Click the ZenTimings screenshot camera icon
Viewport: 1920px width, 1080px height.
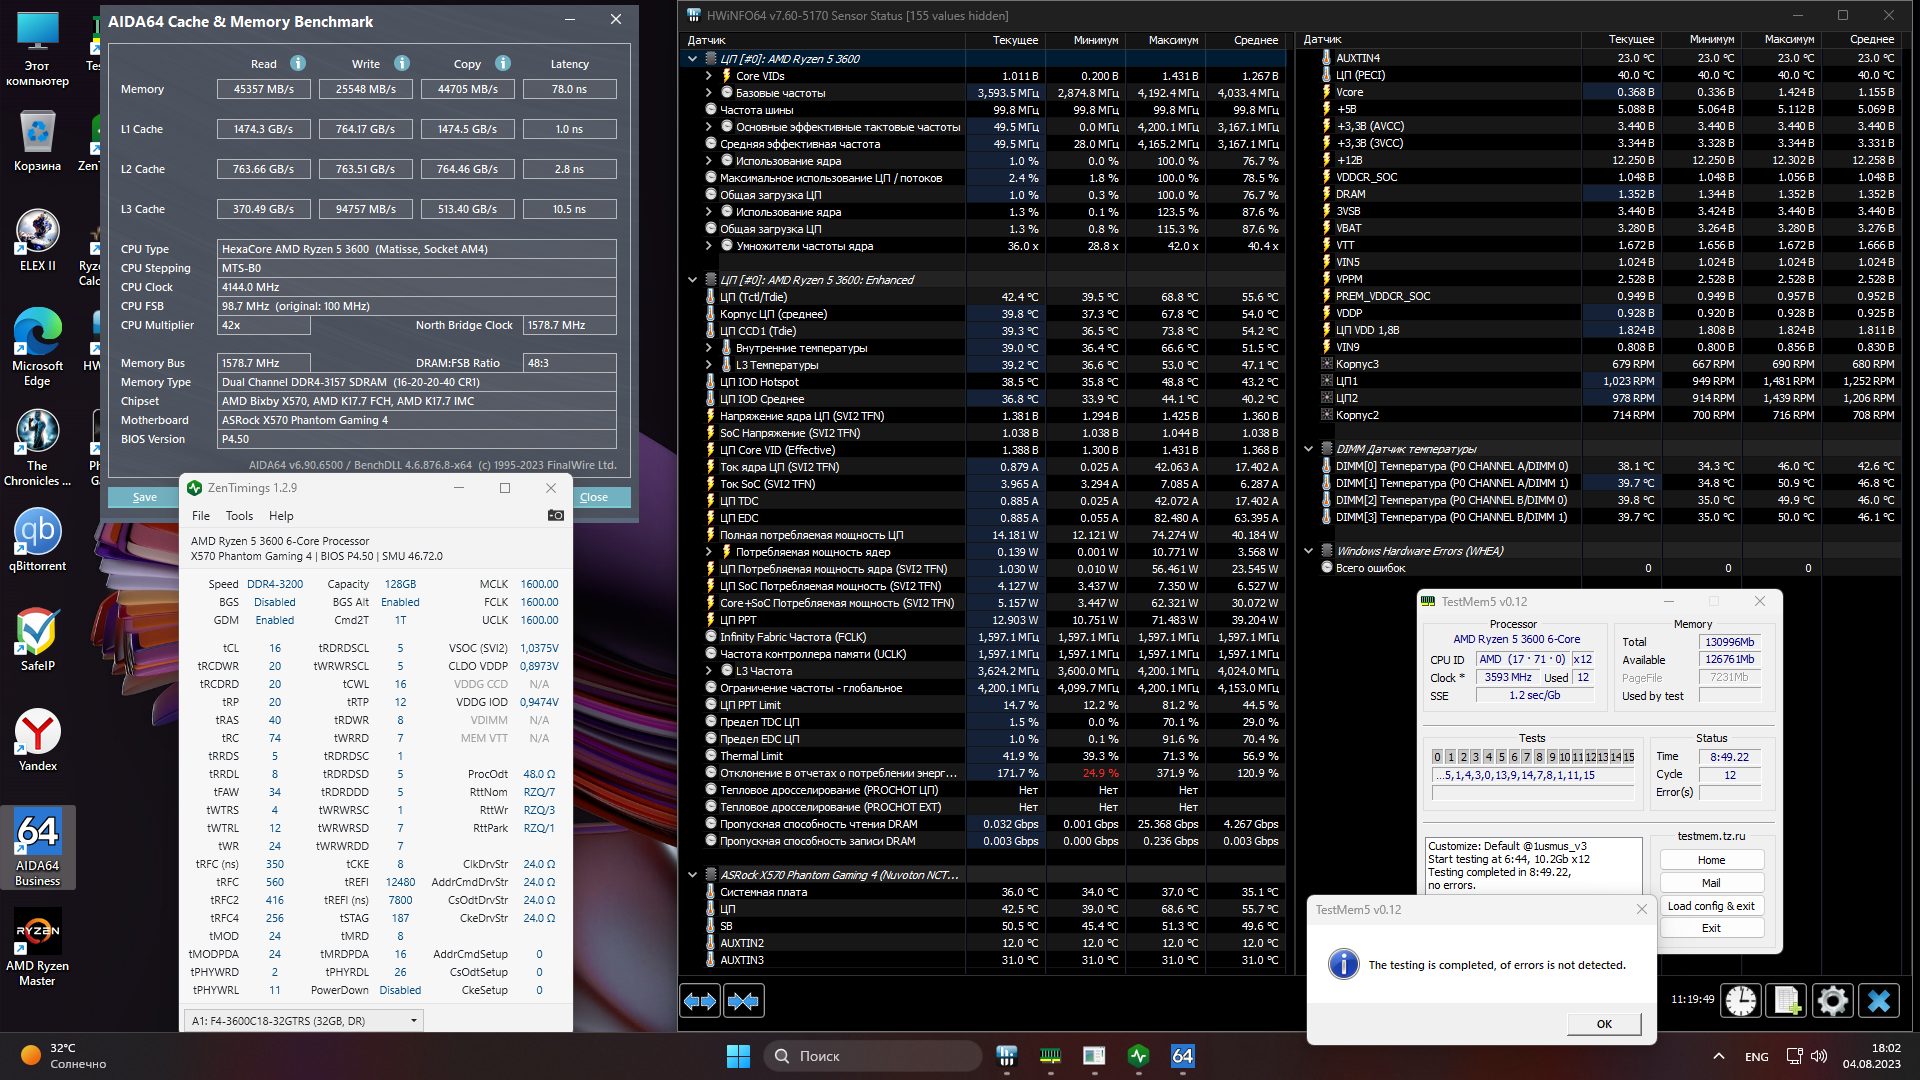[x=556, y=516]
